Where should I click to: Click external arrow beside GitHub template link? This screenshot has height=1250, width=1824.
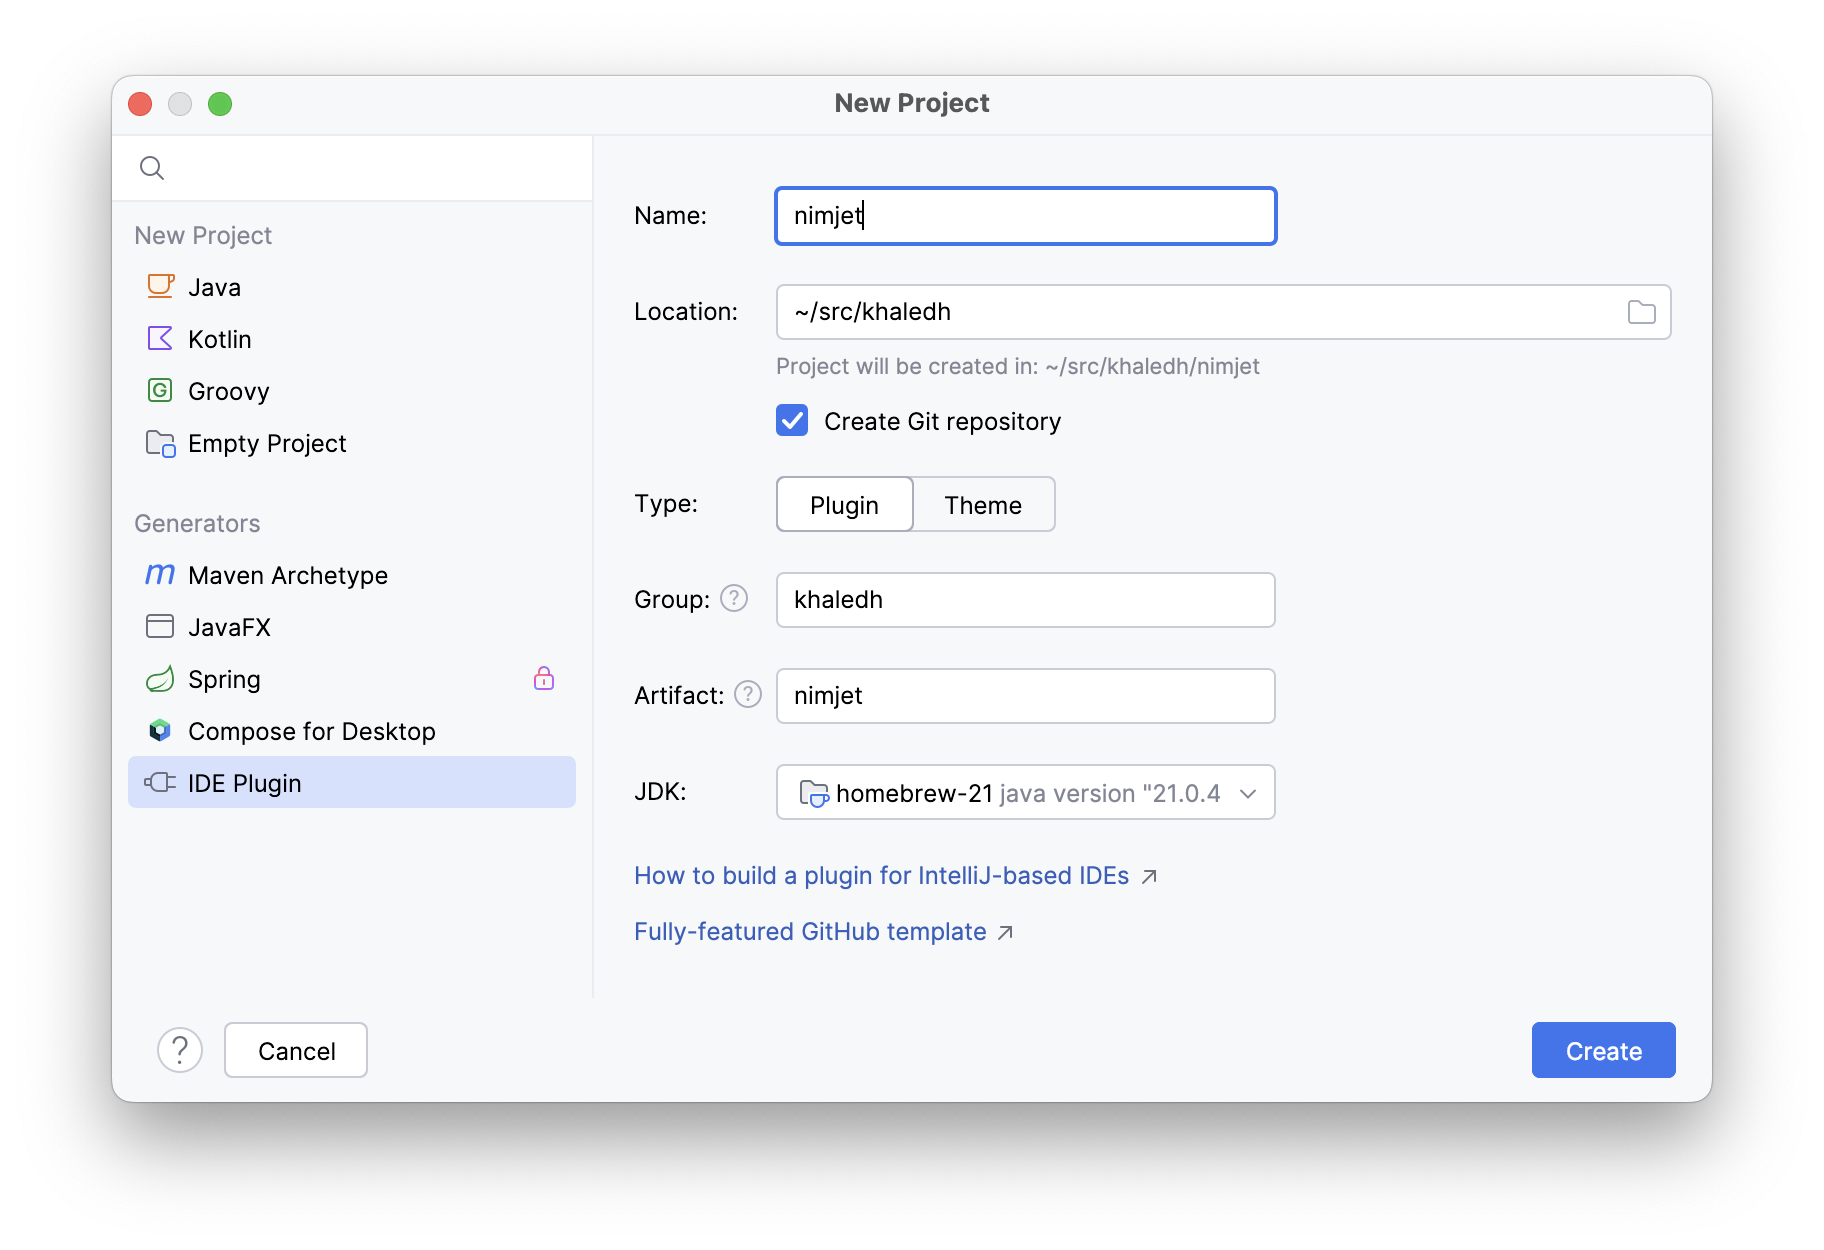[1006, 932]
